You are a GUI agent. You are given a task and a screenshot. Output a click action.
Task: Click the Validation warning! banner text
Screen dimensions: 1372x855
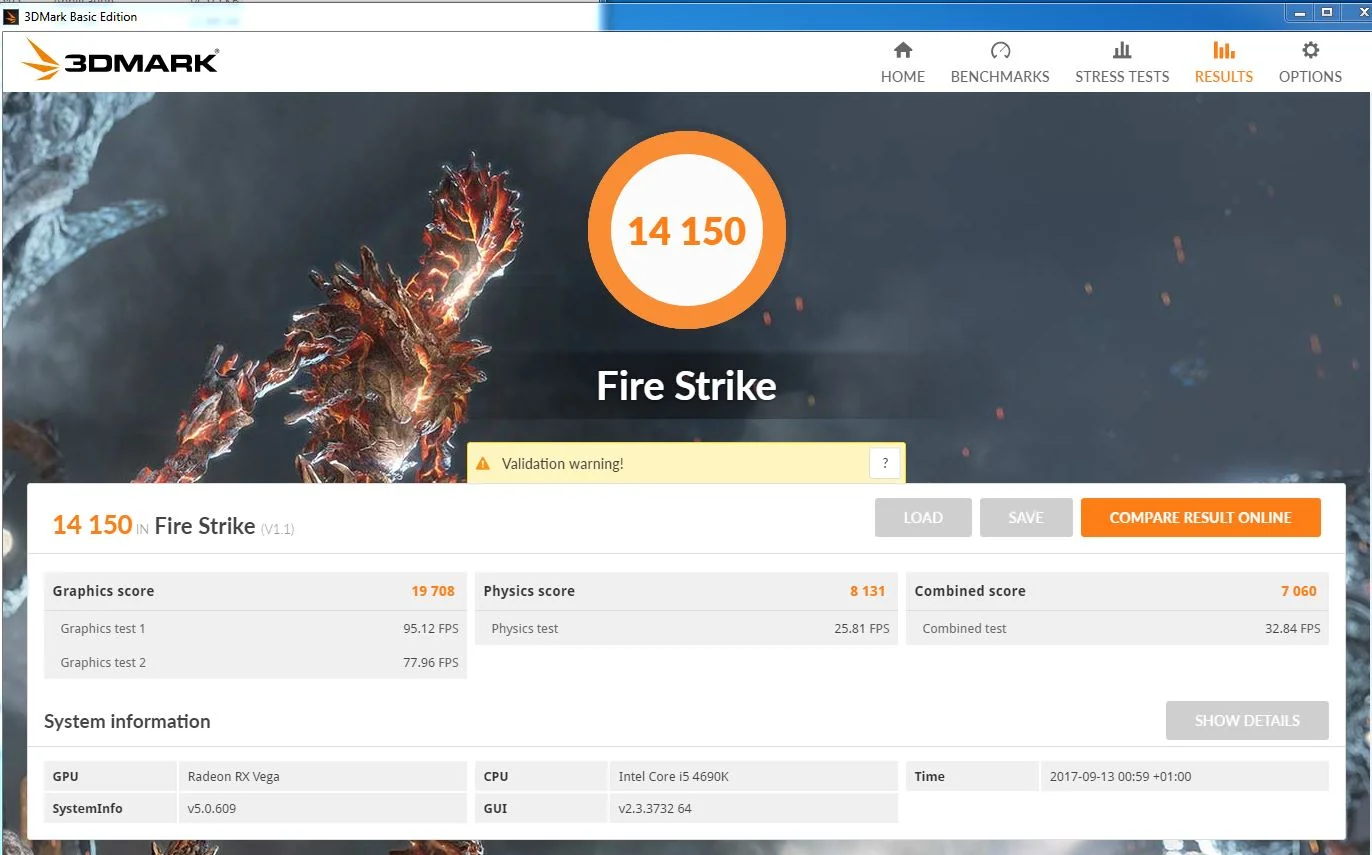click(x=562, y=464)
